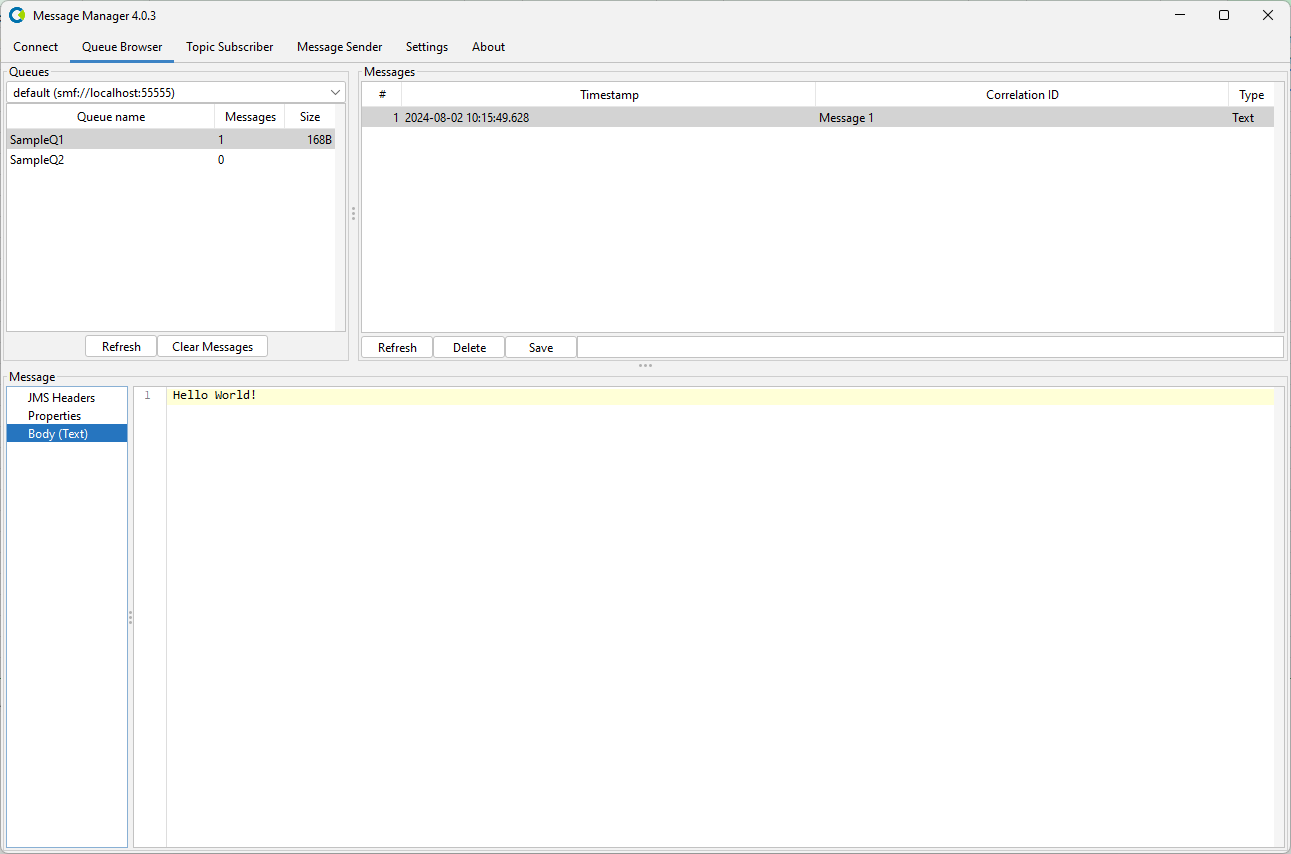Sort messages by Correlation ID column
This screenshot has width=1291, height=854.
[x=1022, y=95]
